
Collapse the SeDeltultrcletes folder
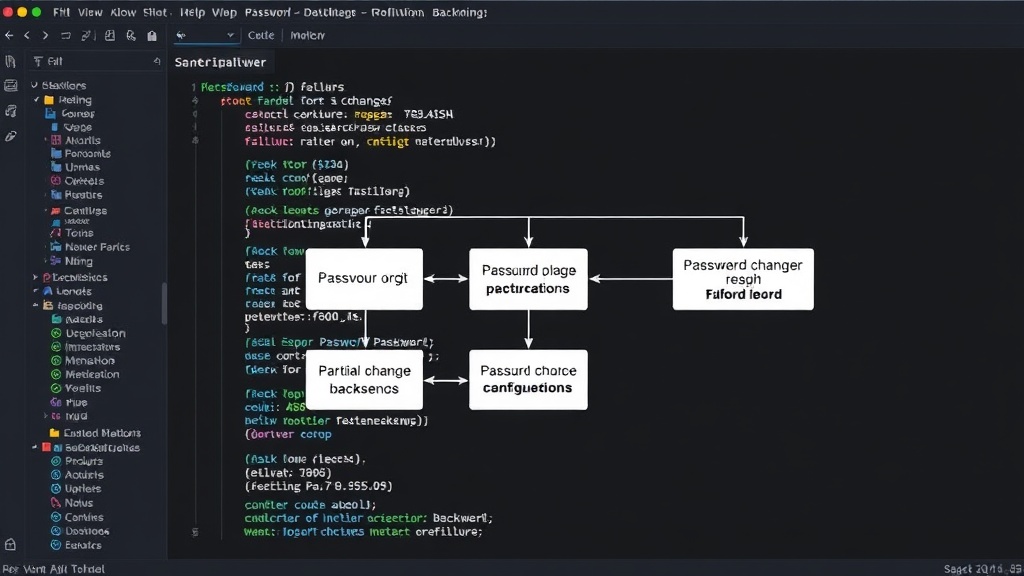pyautogui.click(x=35, y=447)
